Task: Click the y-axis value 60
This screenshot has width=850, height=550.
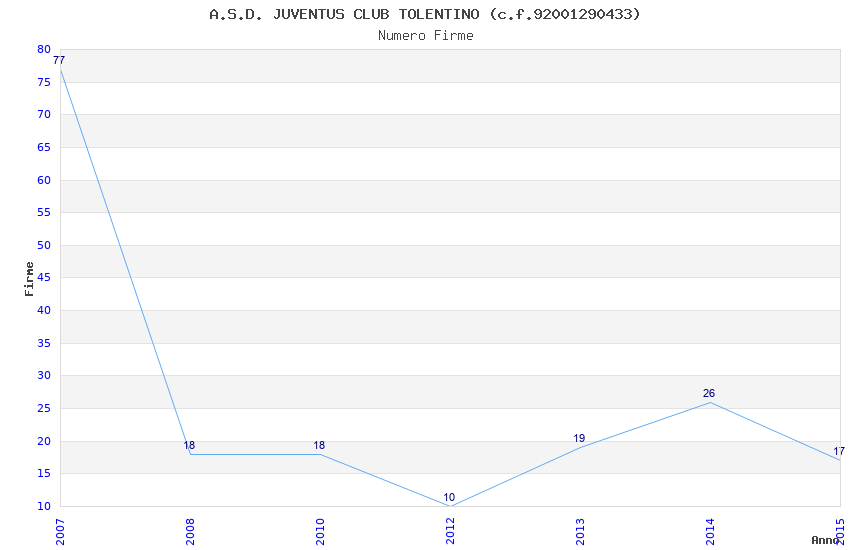Action: pyautogui.click(x=44, y=180)
